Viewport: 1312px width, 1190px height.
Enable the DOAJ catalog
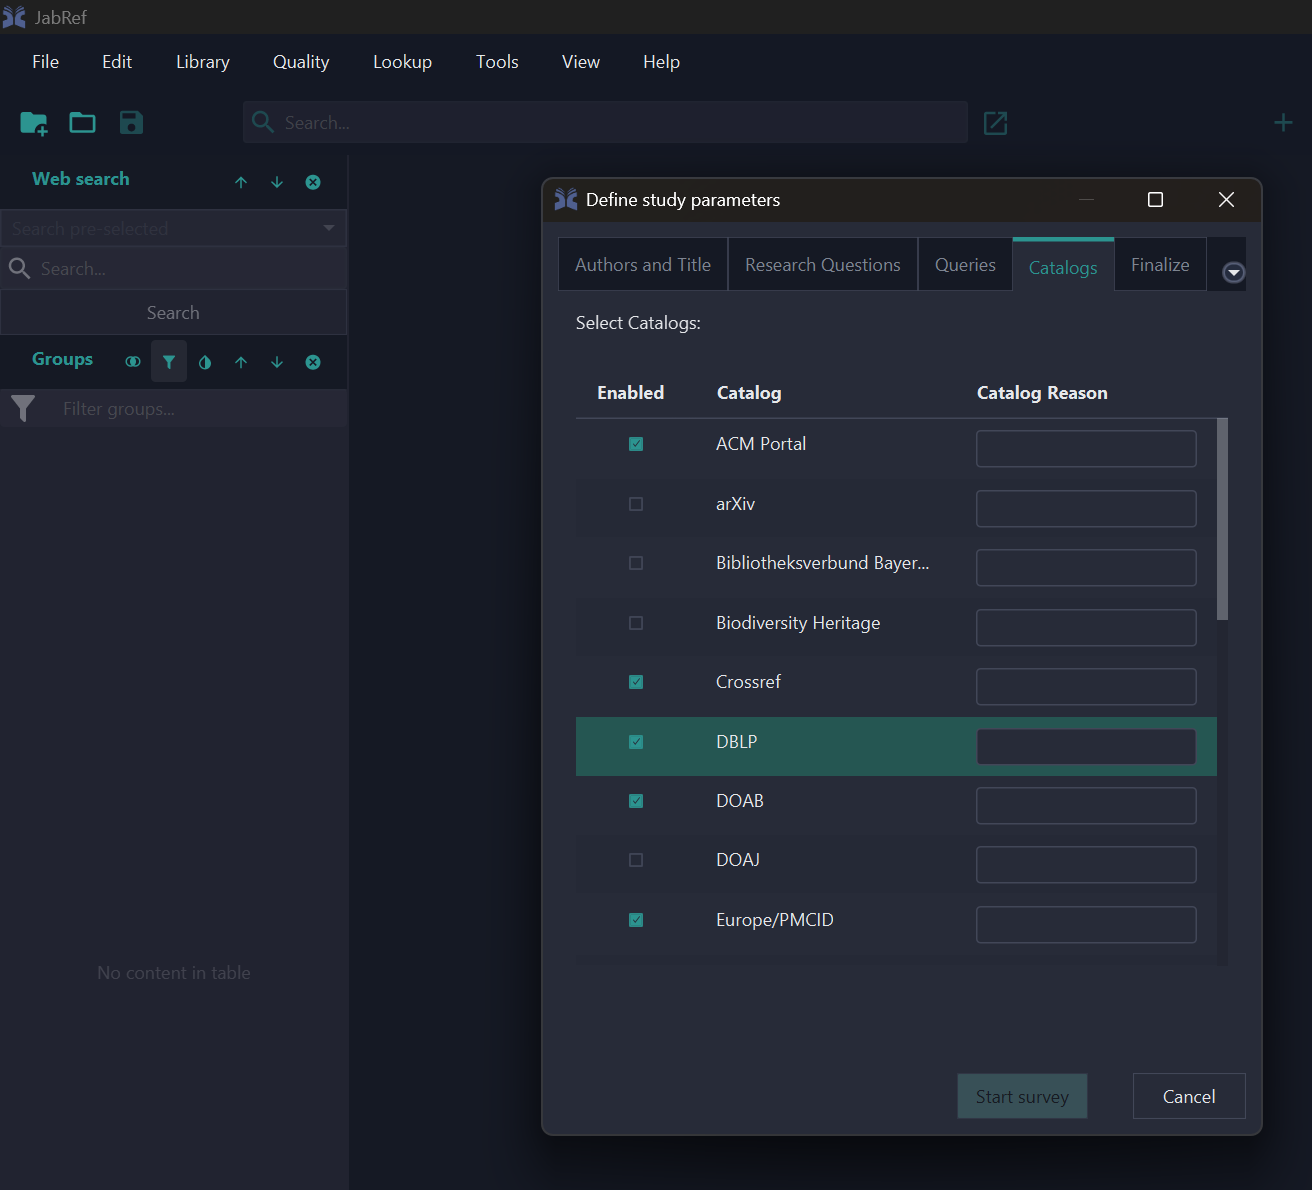pos(636,860)
